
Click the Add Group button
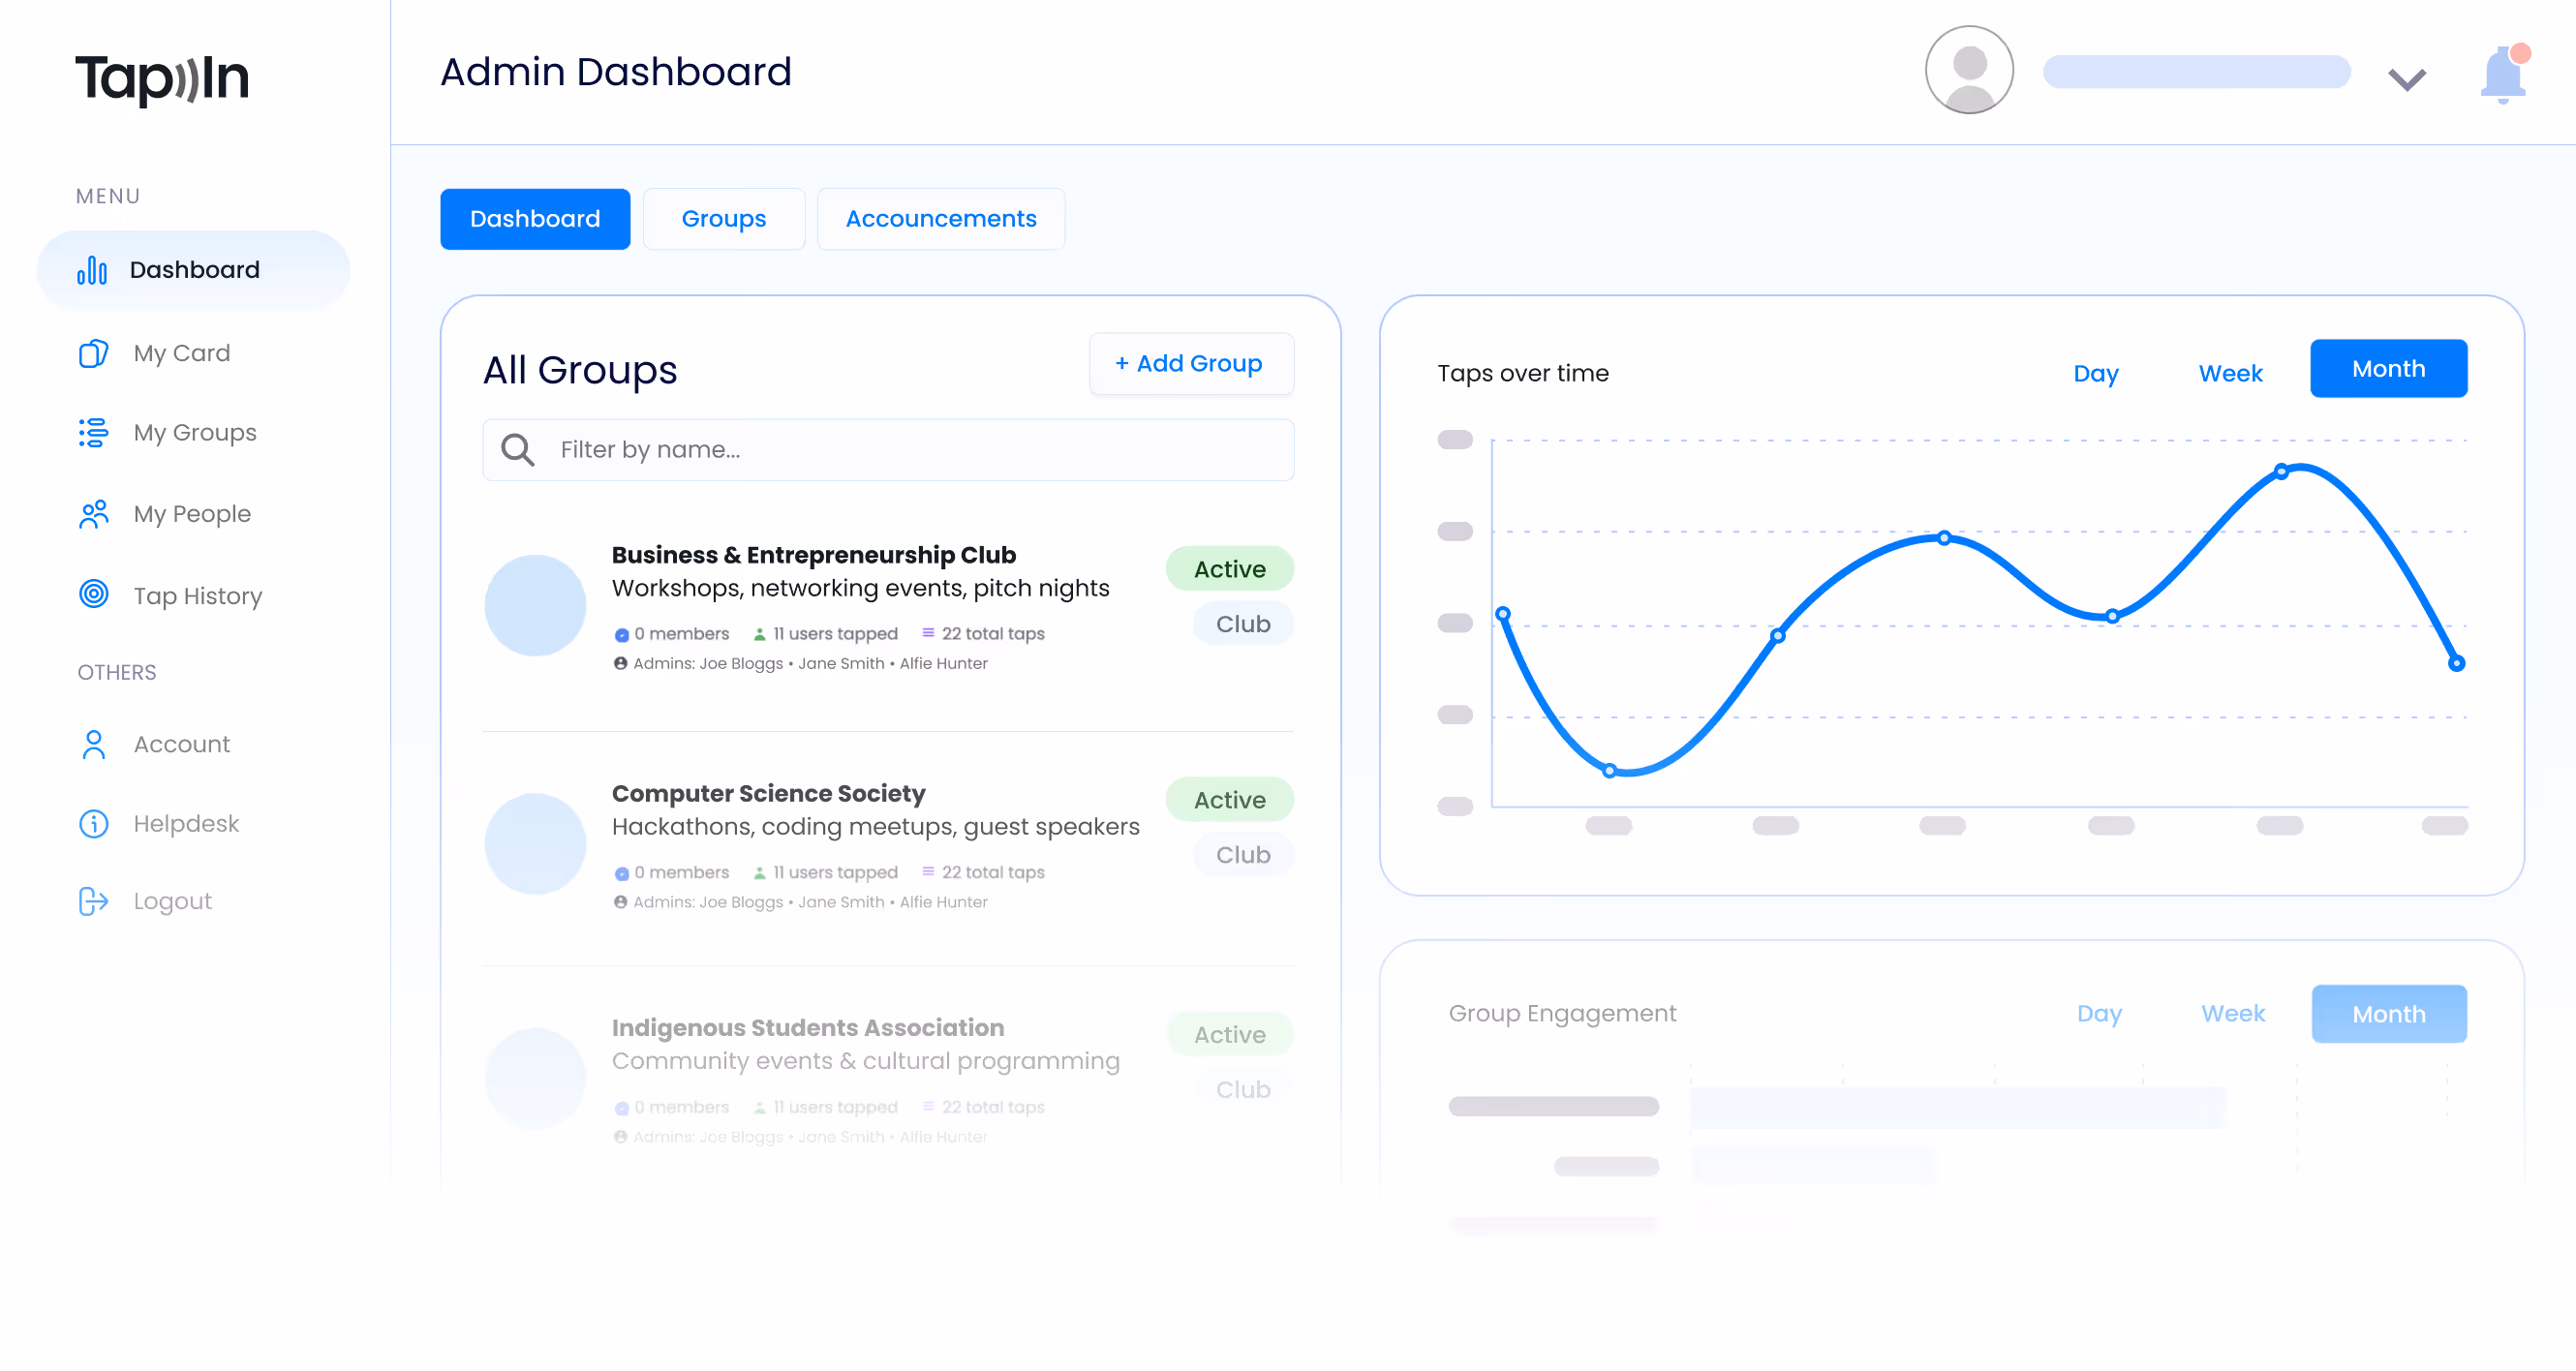[1191, 363]
